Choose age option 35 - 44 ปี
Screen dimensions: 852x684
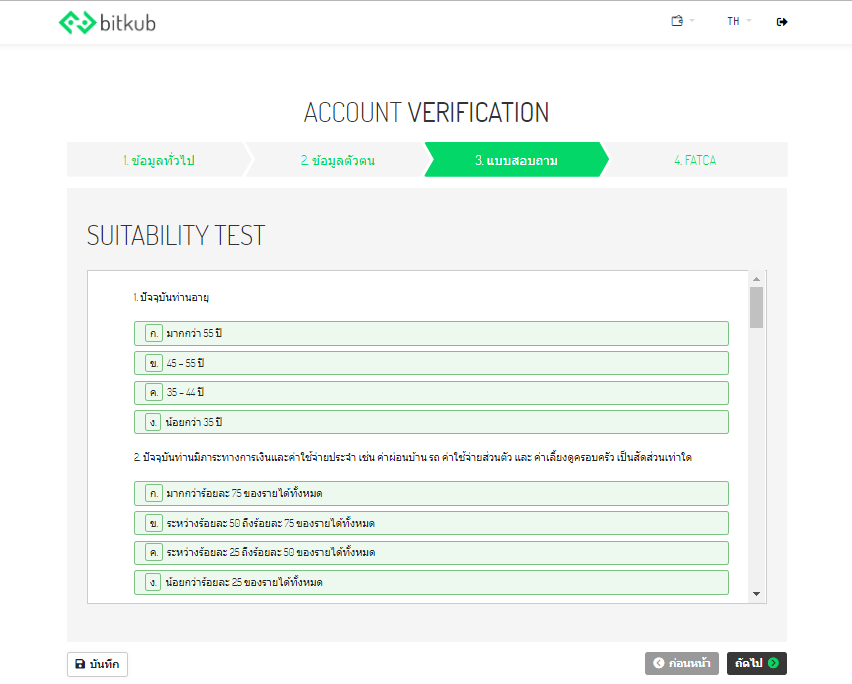[431, 392]
